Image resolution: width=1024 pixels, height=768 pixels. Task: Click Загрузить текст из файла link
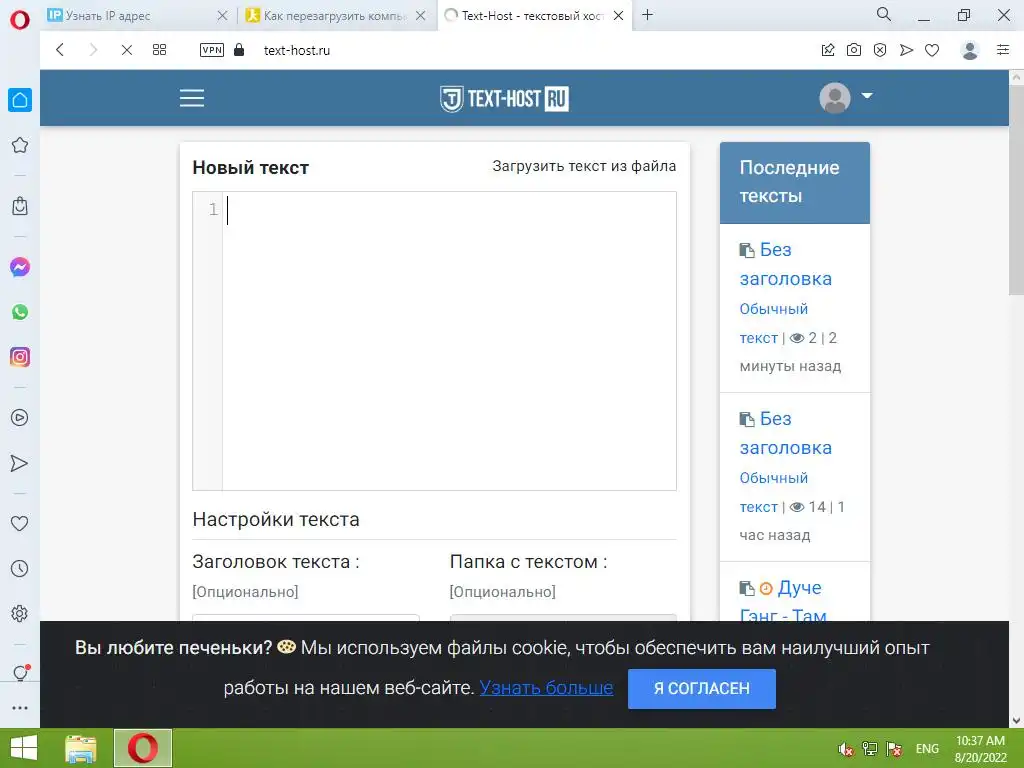pyautogui.click(x=584, y=166)
